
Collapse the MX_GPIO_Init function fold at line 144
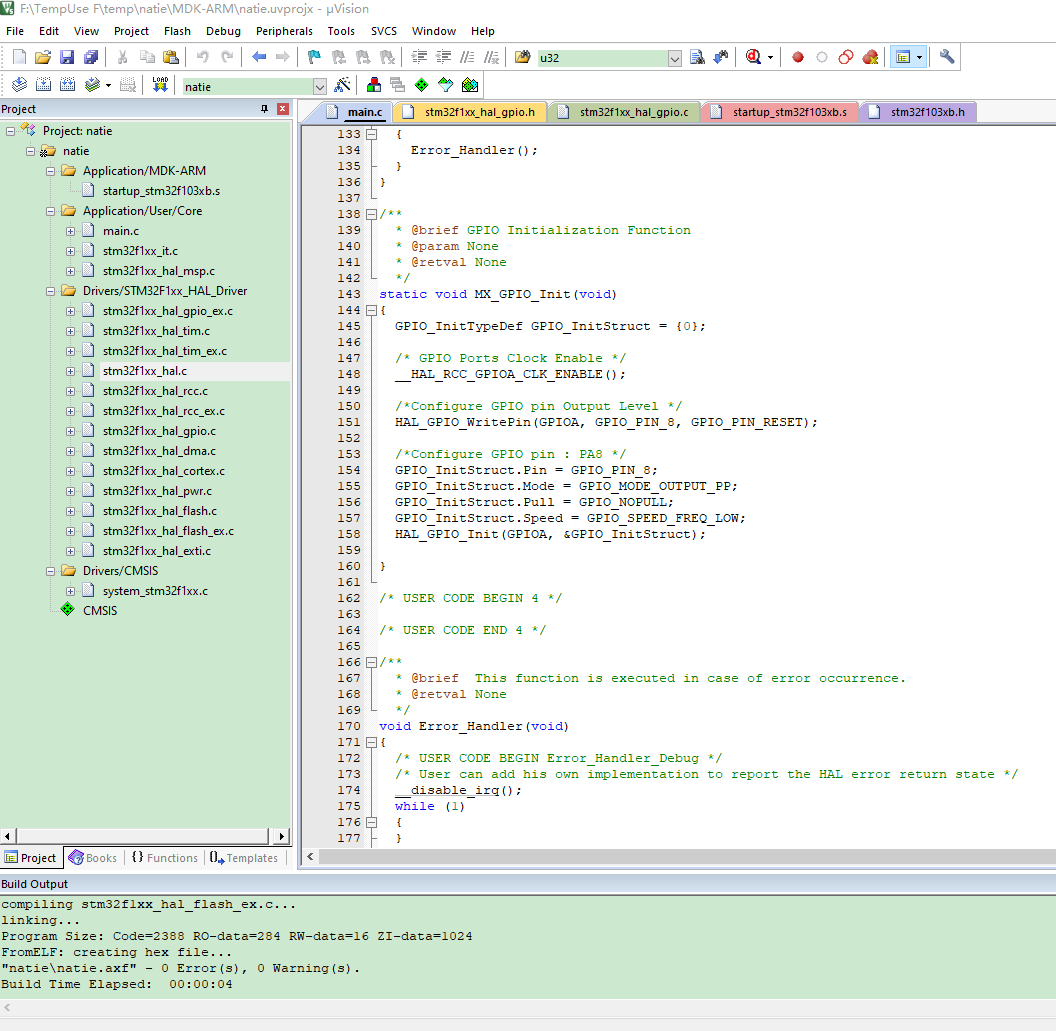click(371, 310)
